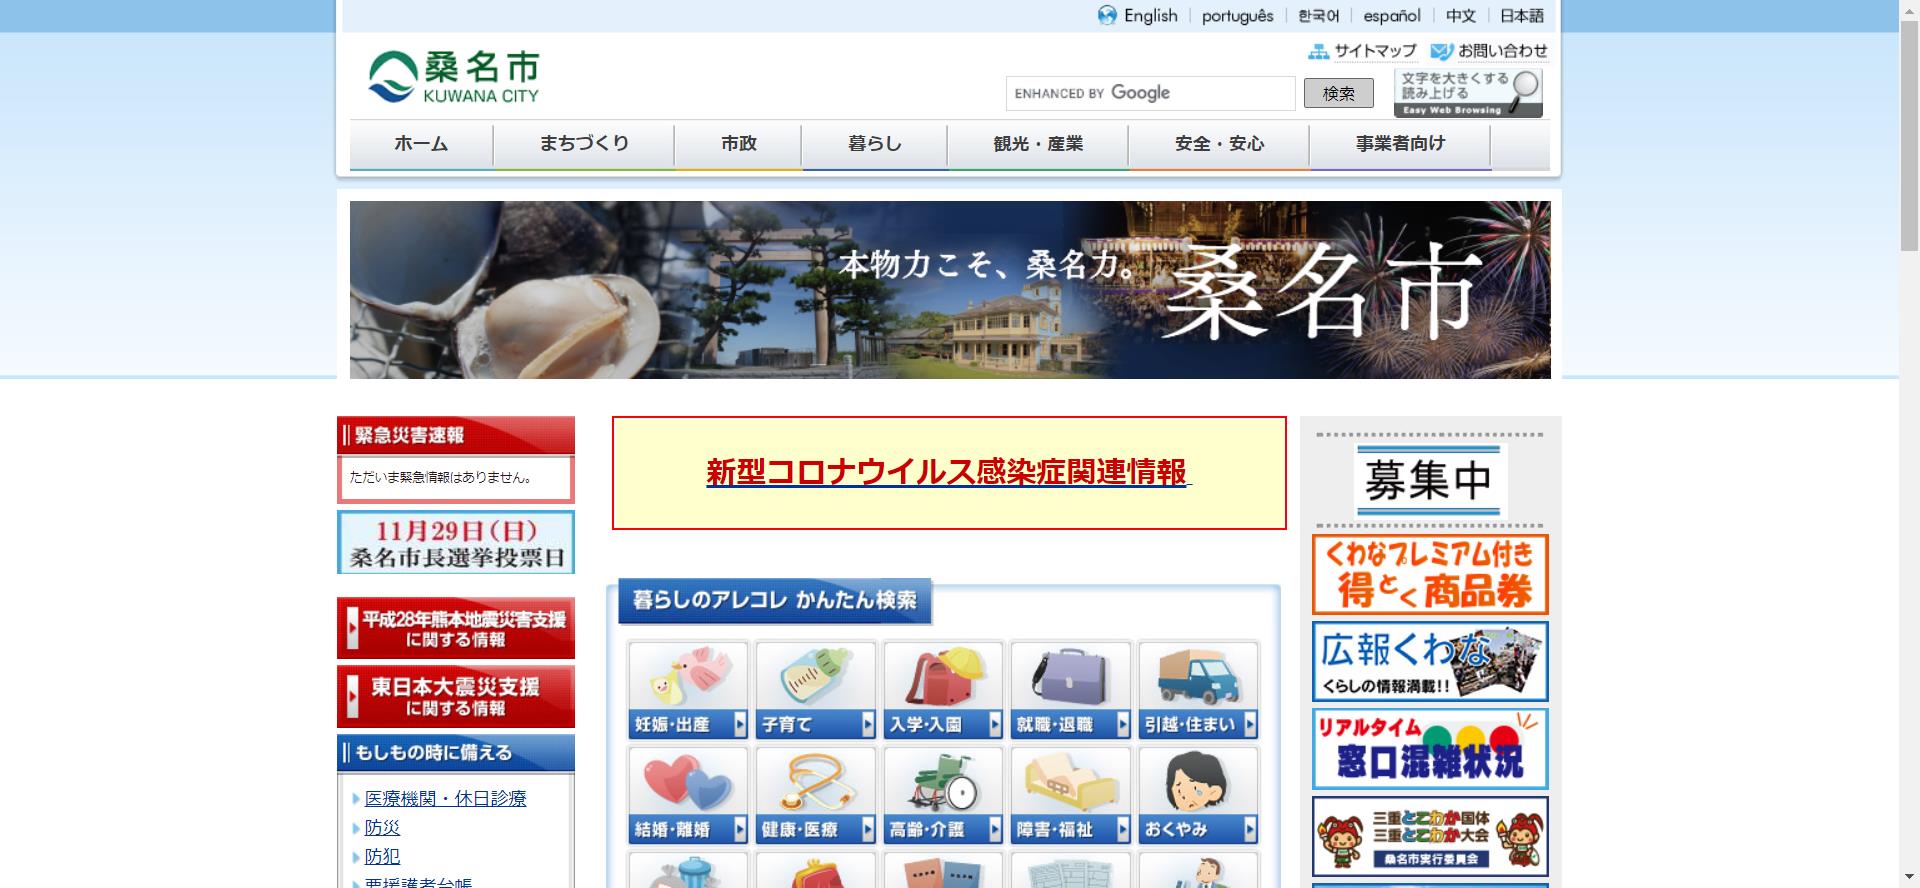Image resolution: width=1920 pixels, height=888 pixels.
Task: Click the Google search input field
Action: (1150, 93)
